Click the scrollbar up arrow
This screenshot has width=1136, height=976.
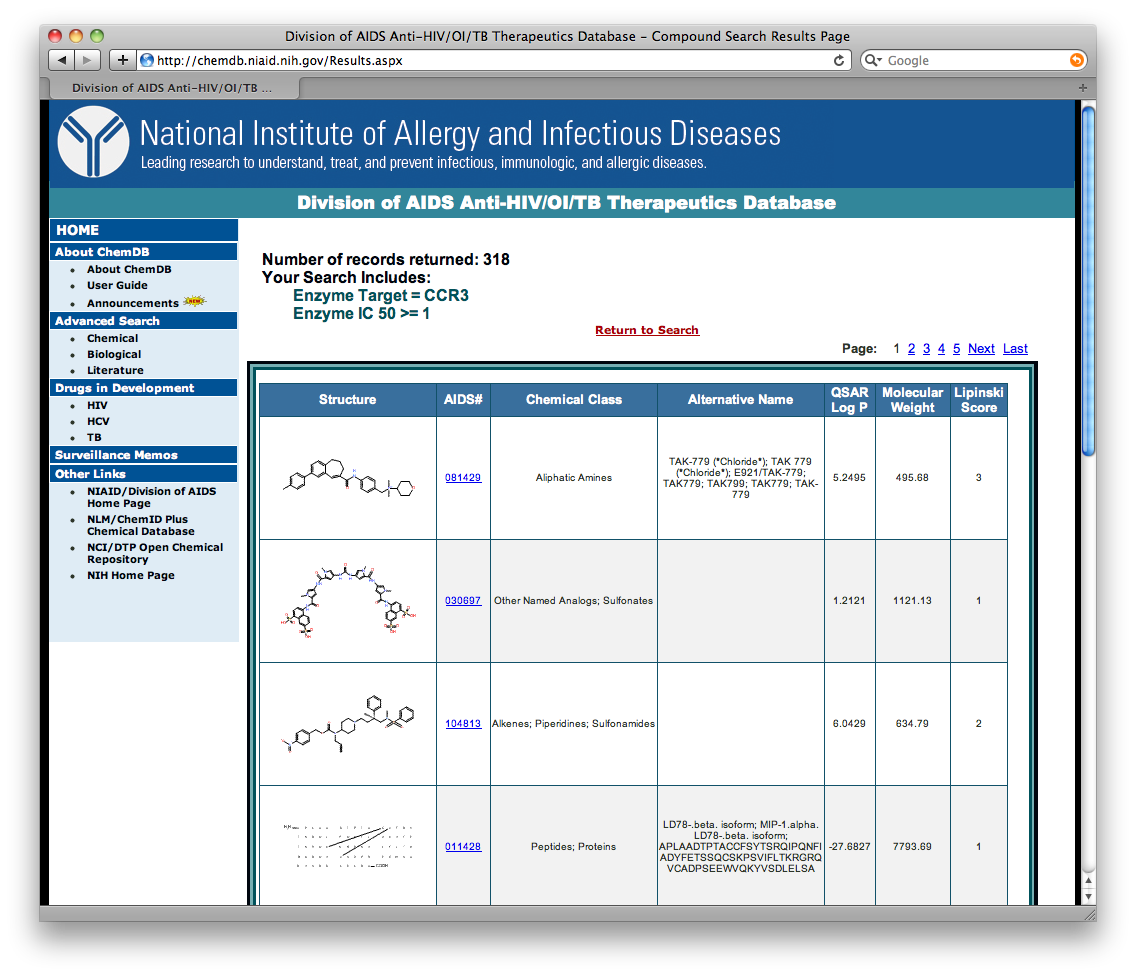[x=1088, y=881]
